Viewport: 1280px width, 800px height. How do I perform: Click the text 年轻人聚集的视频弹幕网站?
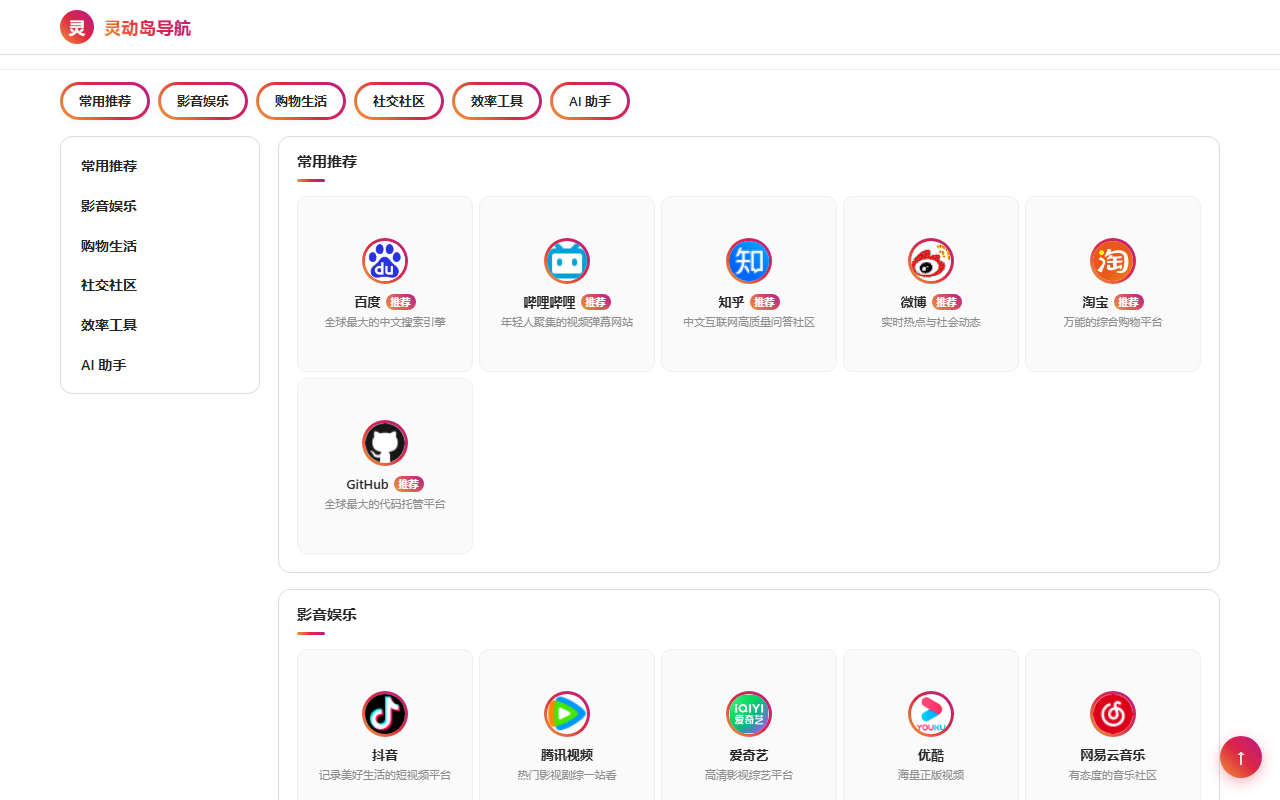[x=567, y=322]
